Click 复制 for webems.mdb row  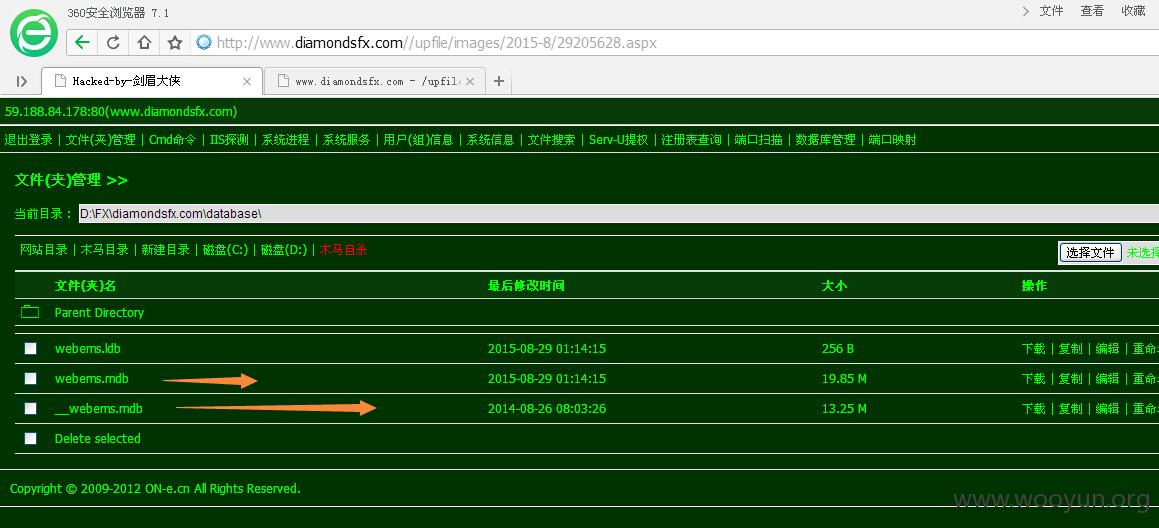[x=1070, y=379]
